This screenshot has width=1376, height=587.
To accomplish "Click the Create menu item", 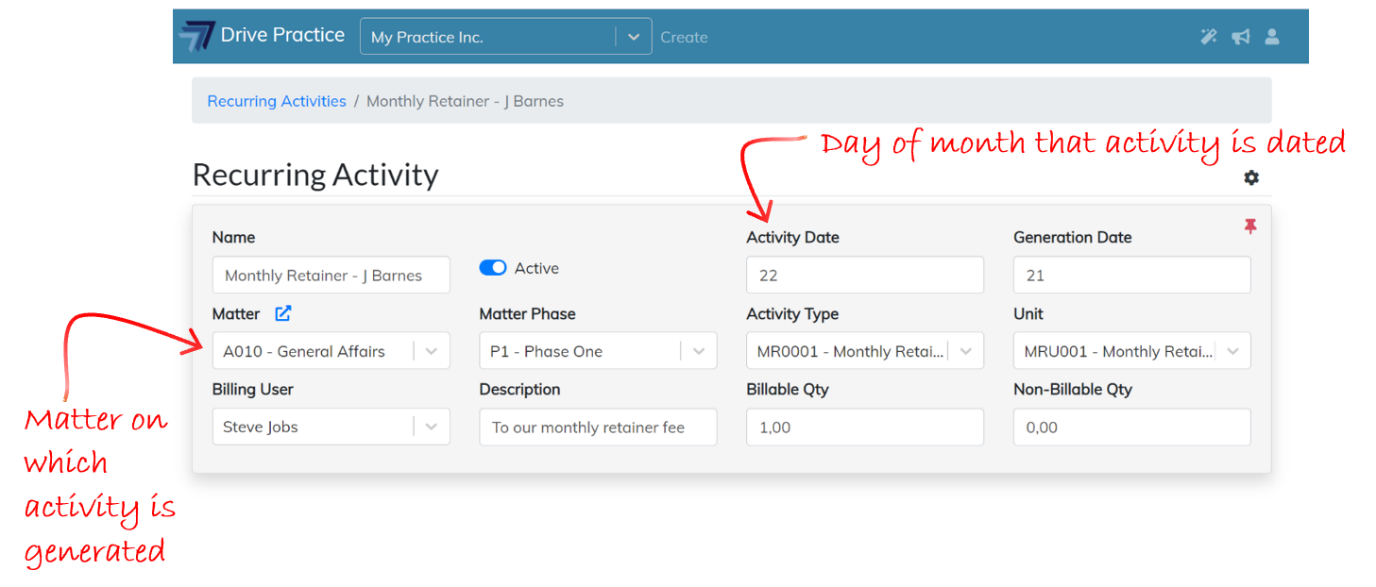I will [684, 37].
